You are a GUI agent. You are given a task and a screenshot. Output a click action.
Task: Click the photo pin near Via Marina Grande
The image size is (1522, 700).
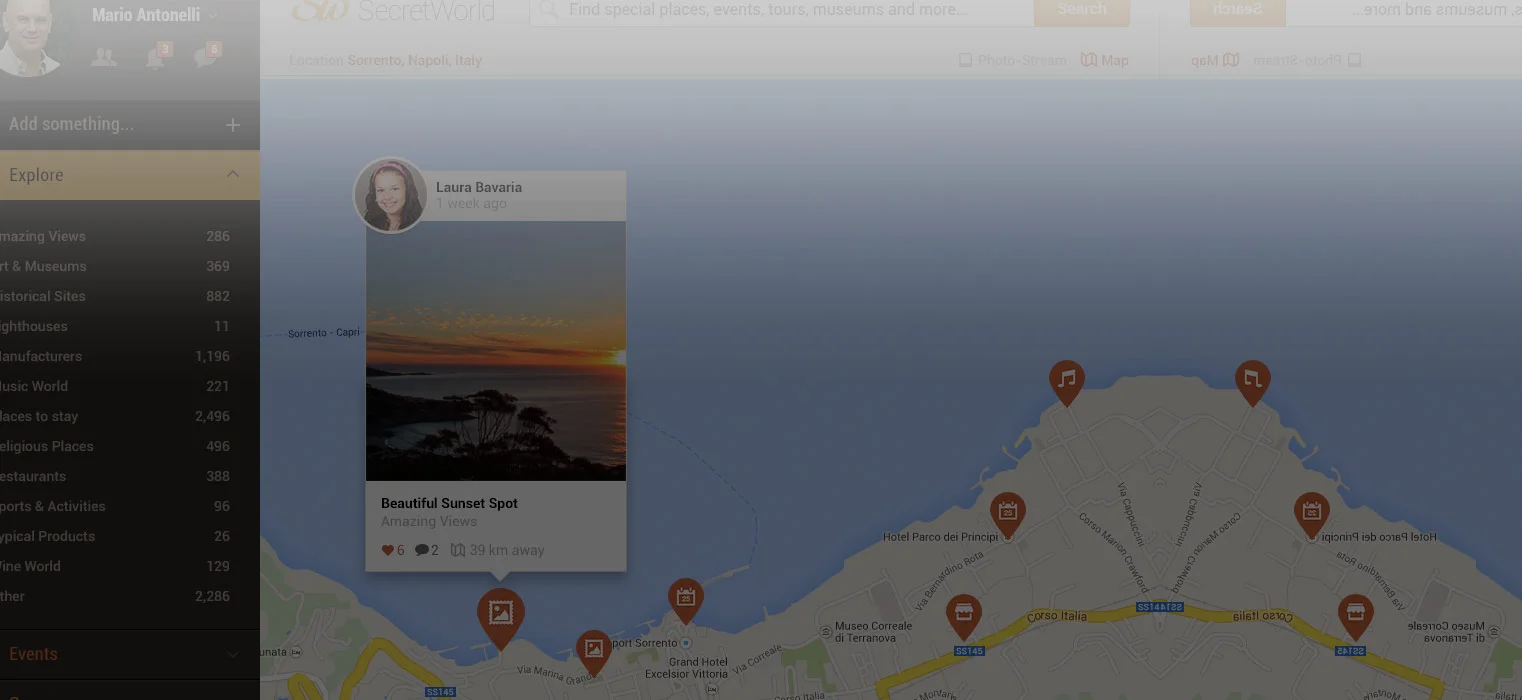(x=593, y=652)
